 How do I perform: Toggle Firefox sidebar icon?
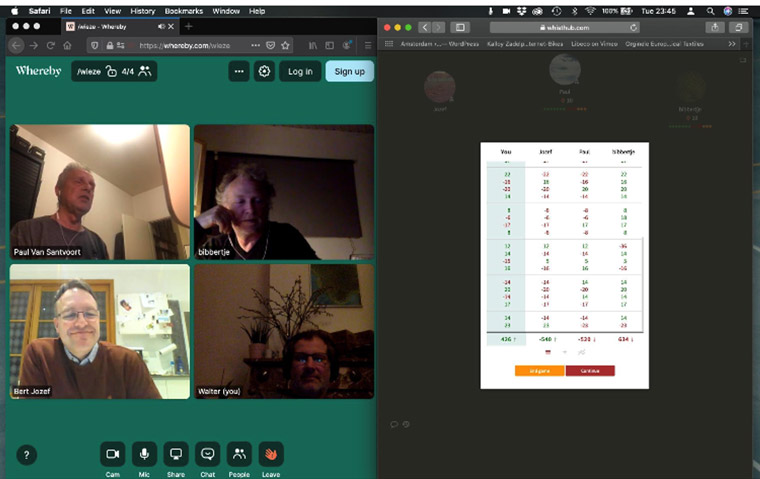(330, 46)
